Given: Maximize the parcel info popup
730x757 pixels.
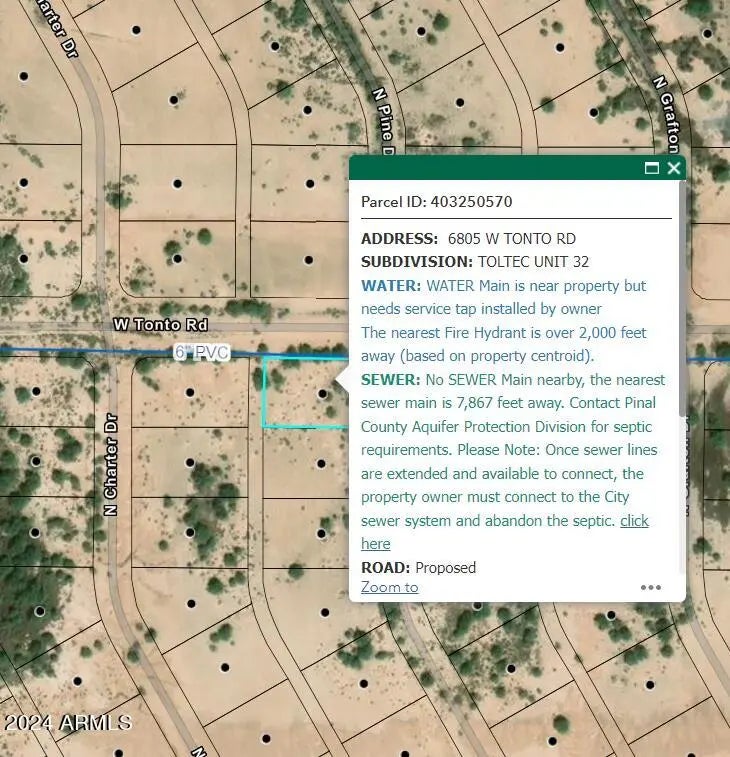Looking at the screenshot, I should [652, 168].
